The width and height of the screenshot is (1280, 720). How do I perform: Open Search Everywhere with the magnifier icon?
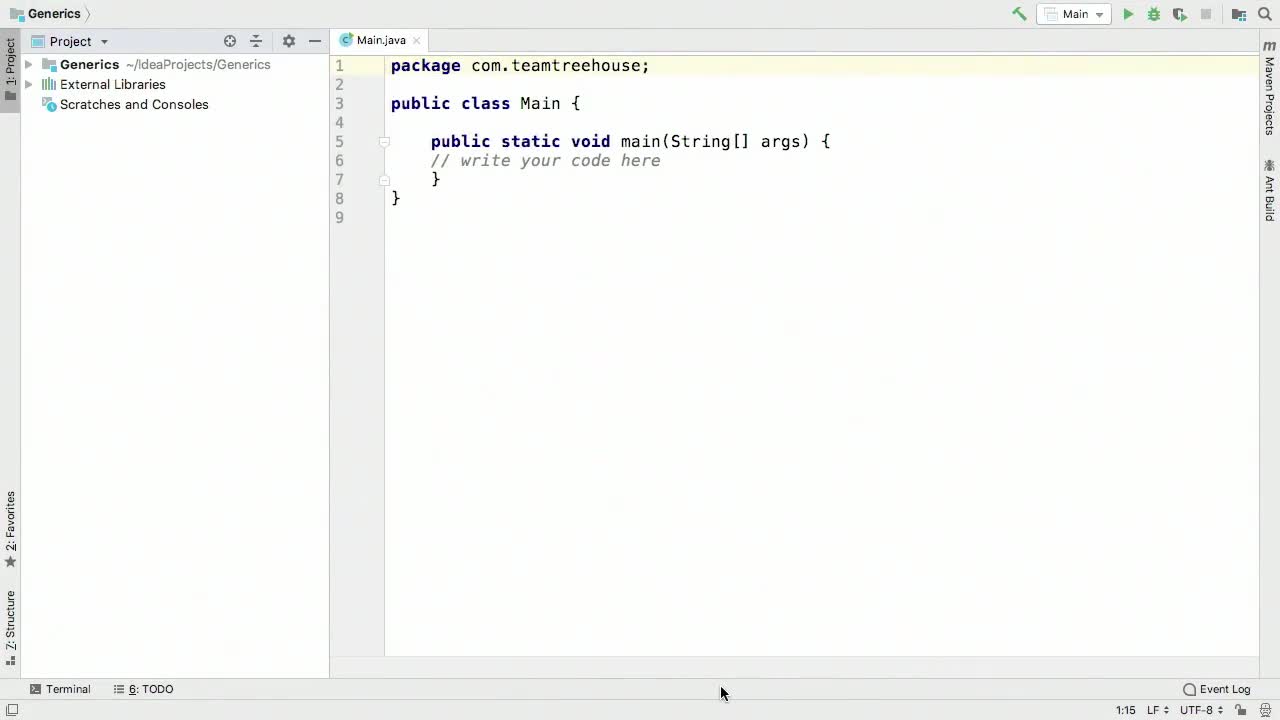click(x=1265, y=14)
